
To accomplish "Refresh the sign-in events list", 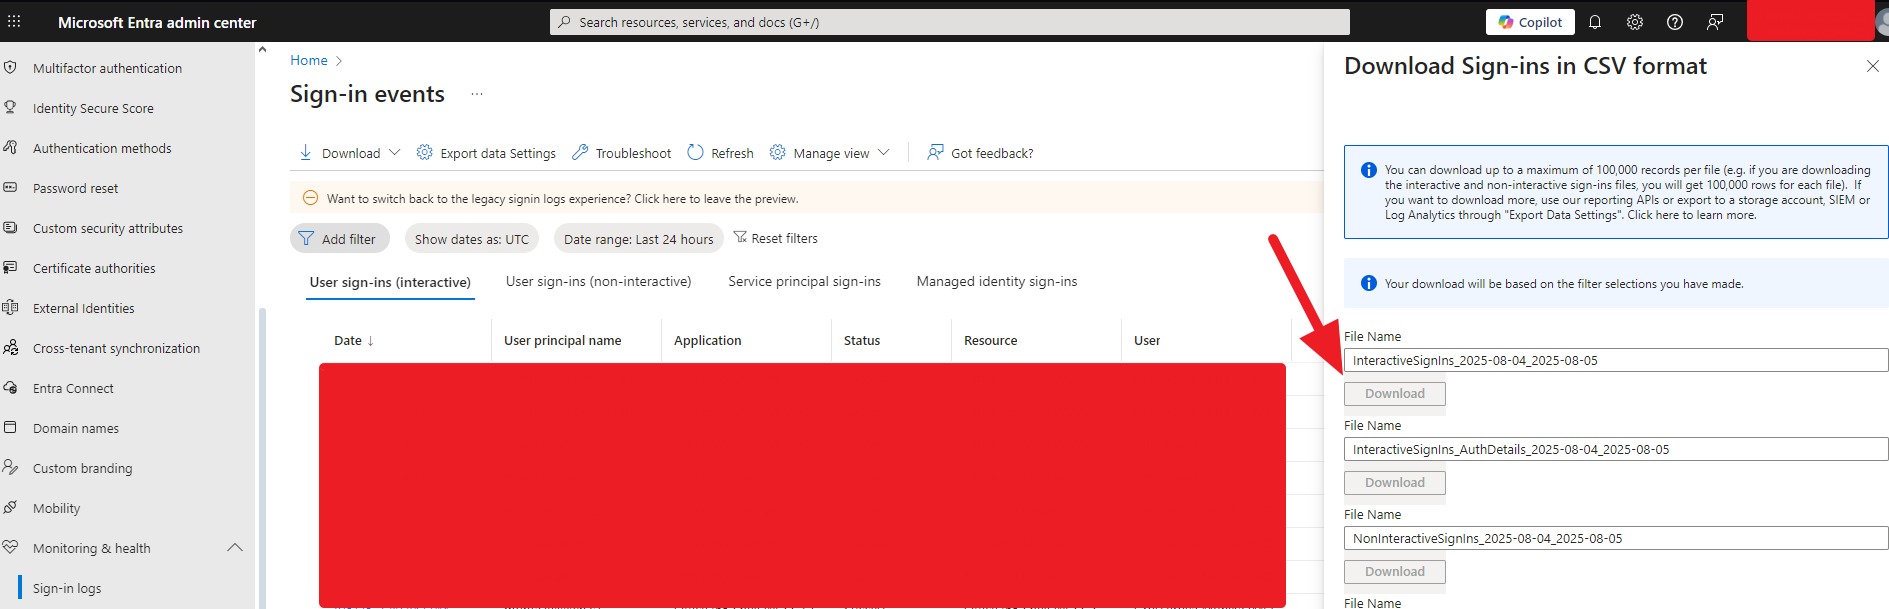I will pos(720,153).
